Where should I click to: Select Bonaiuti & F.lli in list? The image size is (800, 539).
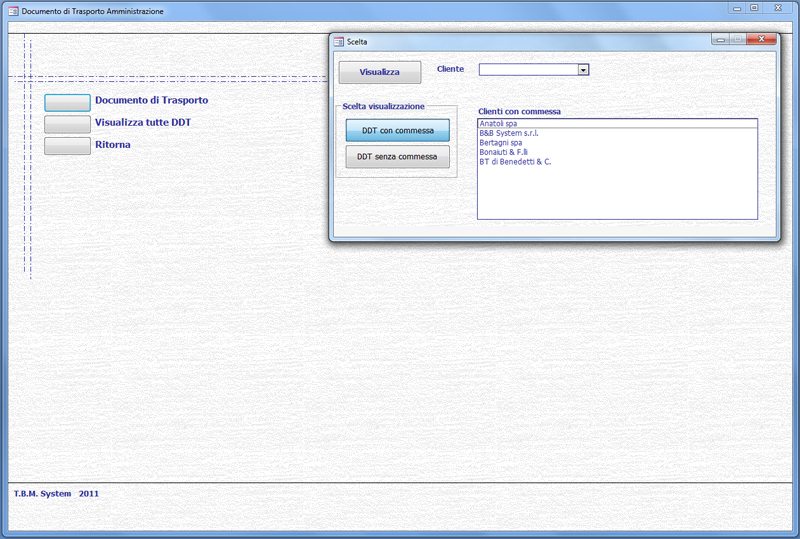[617, 152]
